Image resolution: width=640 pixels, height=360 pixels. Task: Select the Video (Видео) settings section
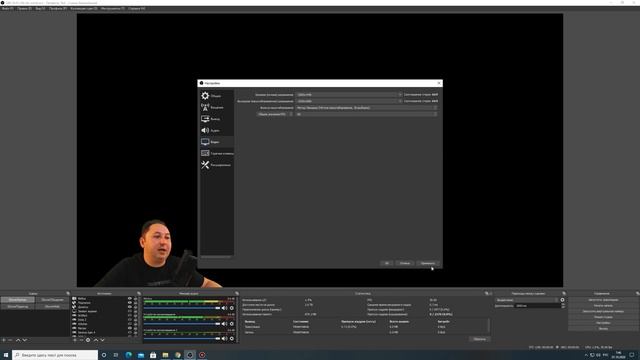pyautogui.click(x=216, y=142)
